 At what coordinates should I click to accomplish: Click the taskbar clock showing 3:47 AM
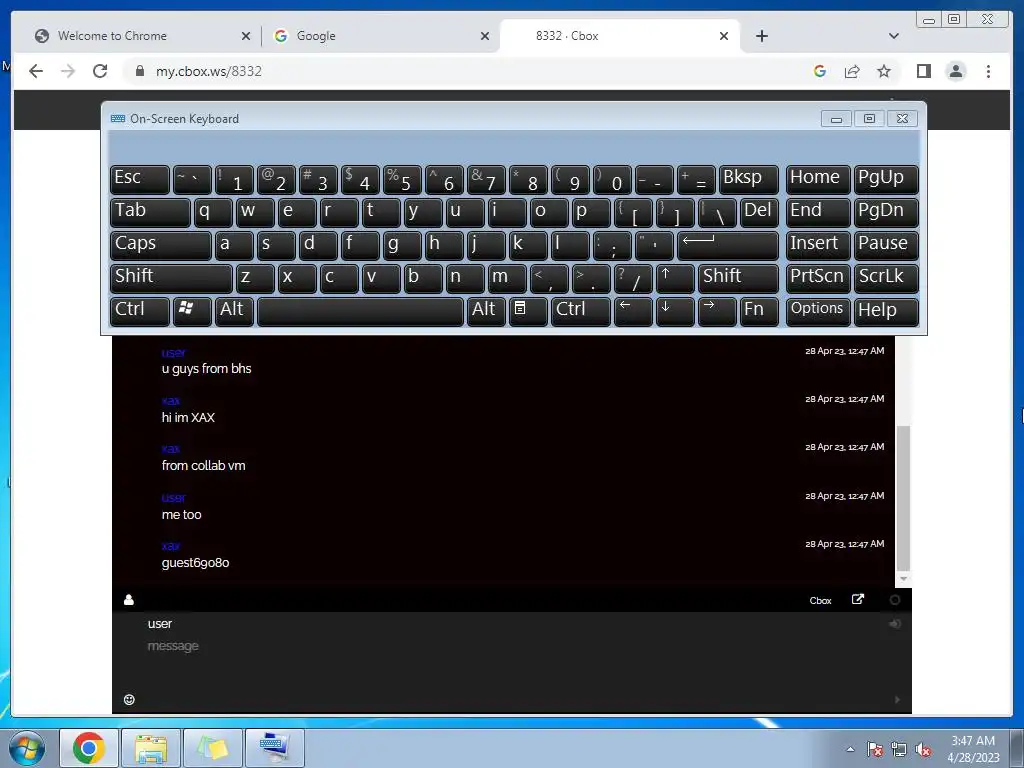click(x=973, y=749)
